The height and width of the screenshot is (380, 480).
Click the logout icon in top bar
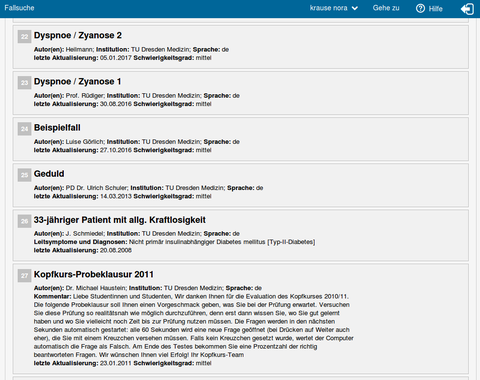pos(467,9)
